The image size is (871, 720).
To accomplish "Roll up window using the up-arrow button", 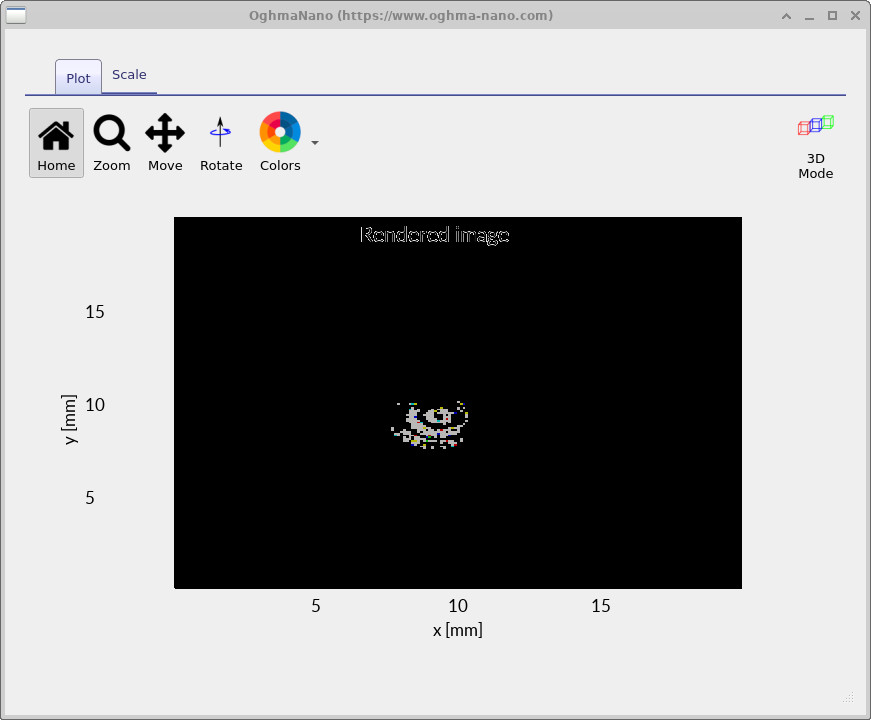I will [x=788, y=15].
